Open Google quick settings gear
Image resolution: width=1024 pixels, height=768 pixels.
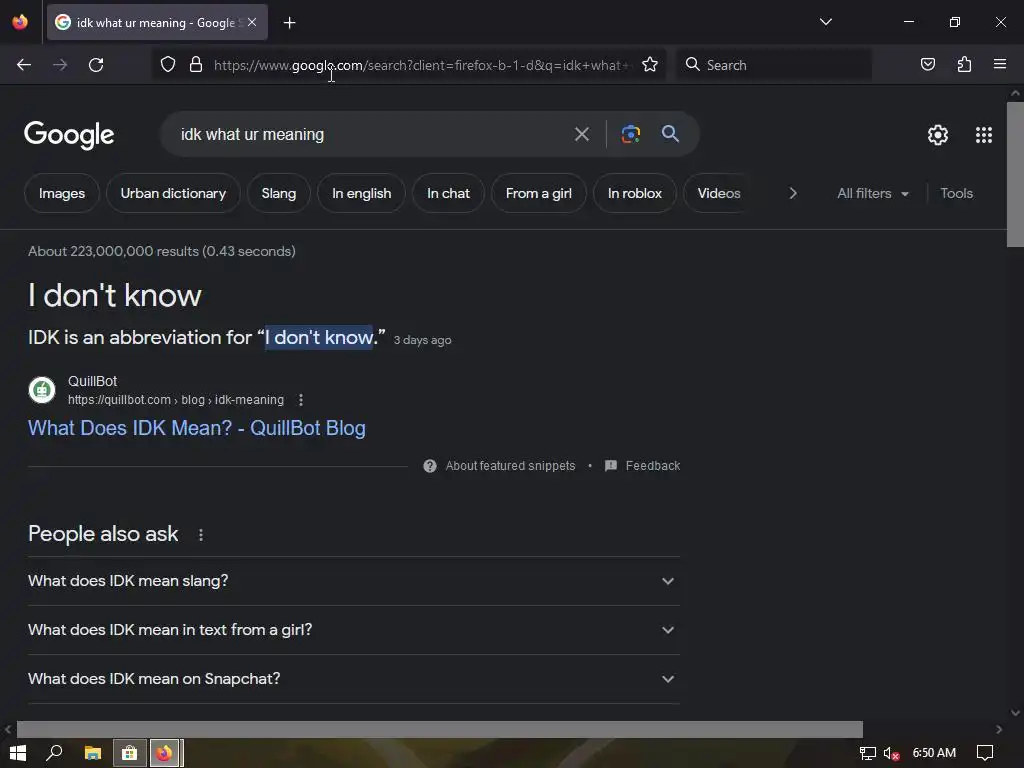click(x=938, y=135)
